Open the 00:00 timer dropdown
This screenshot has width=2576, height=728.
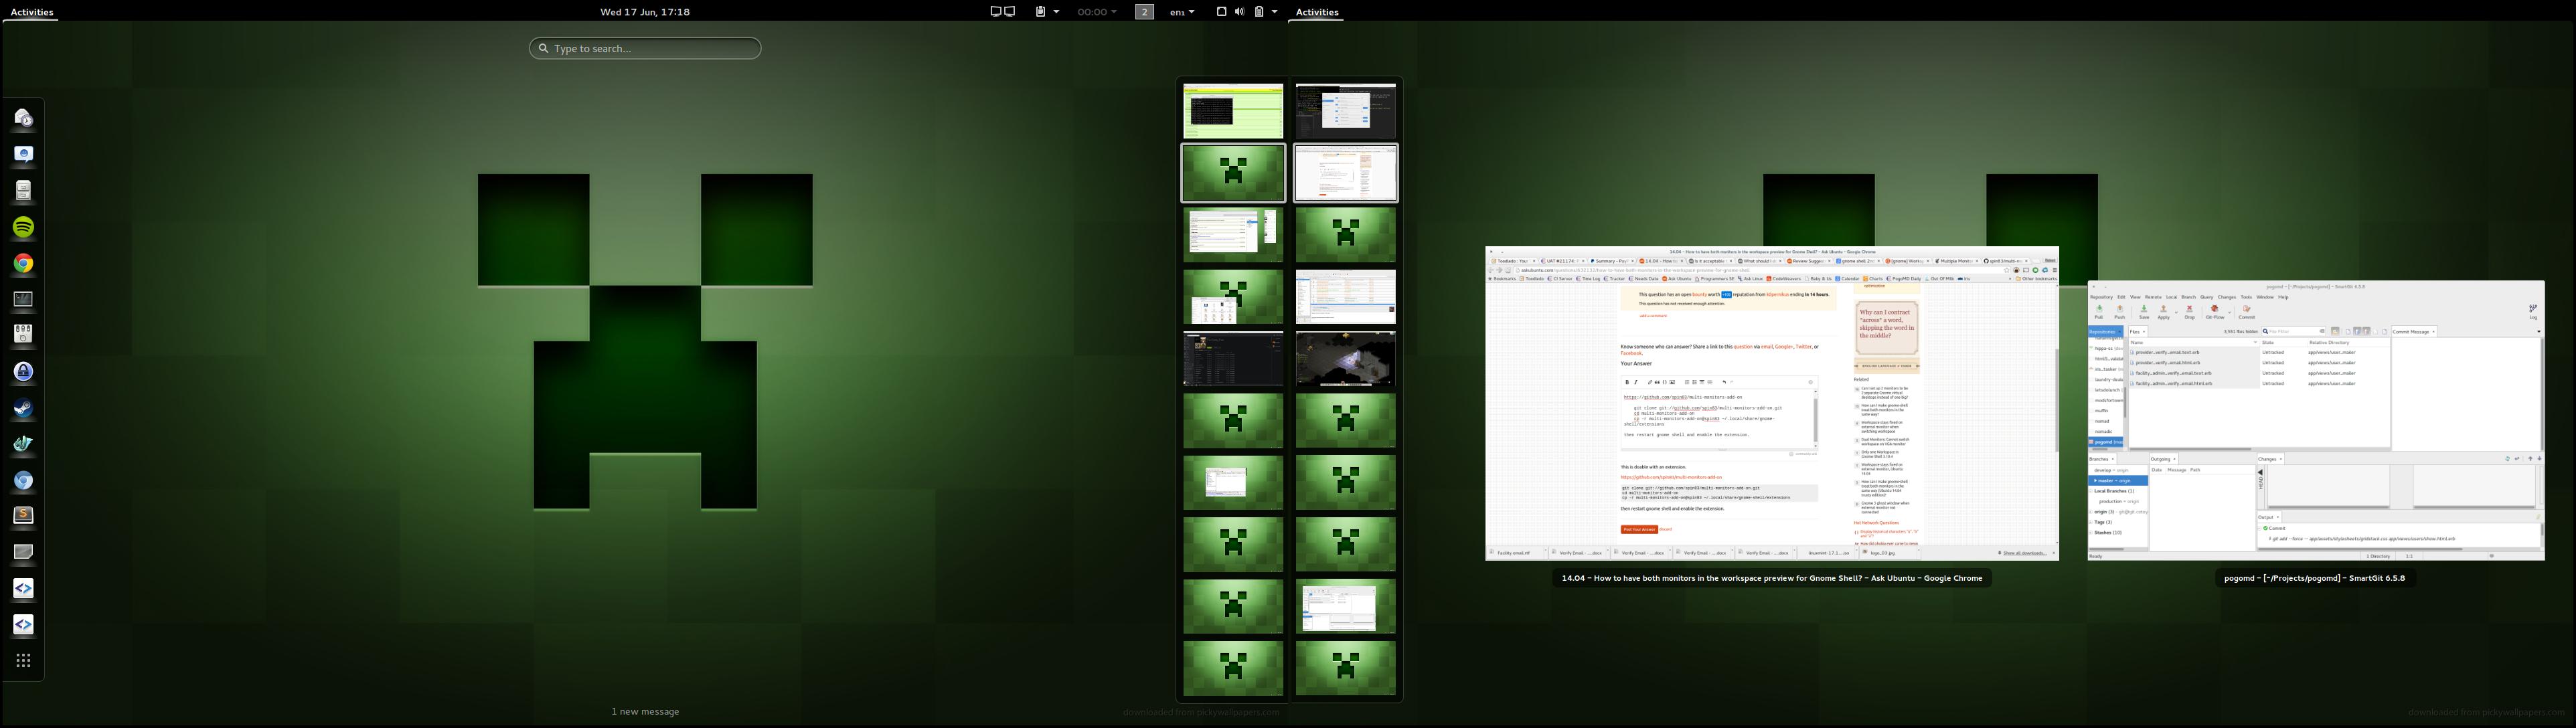click(x=1097, y=12)
